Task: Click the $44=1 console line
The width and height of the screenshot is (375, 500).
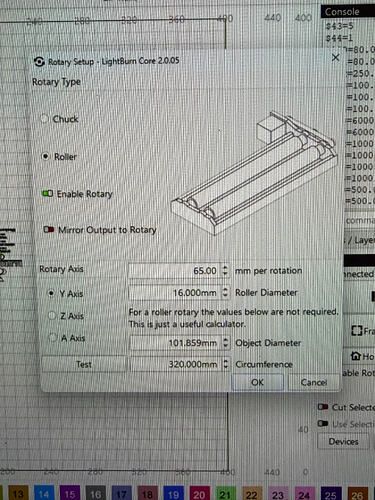Action: tap(340, 38)
